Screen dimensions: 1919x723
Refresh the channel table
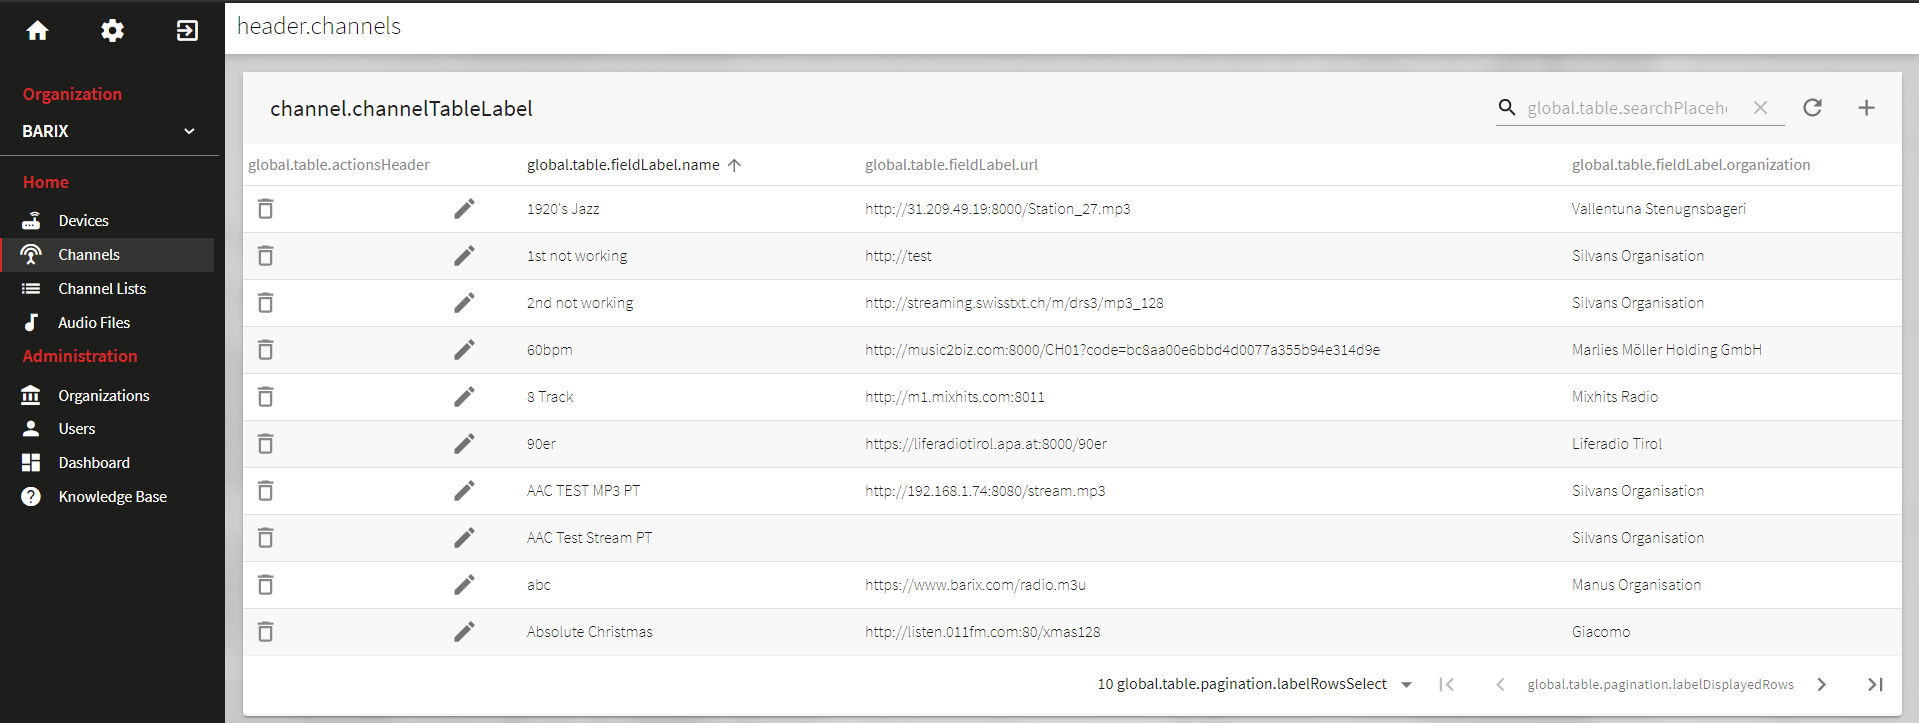1812,108
